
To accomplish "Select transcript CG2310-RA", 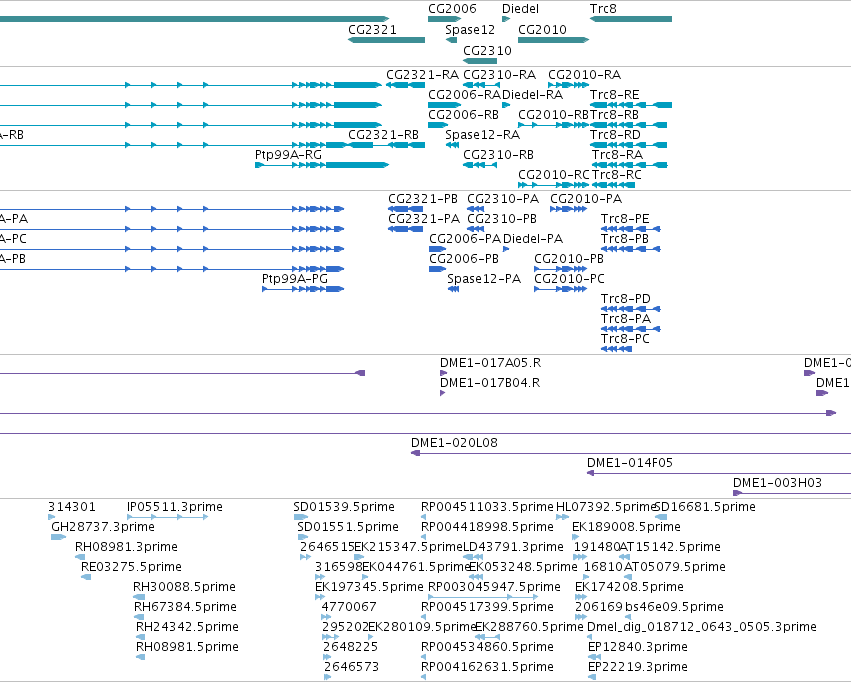I will (x=481, y=85).
